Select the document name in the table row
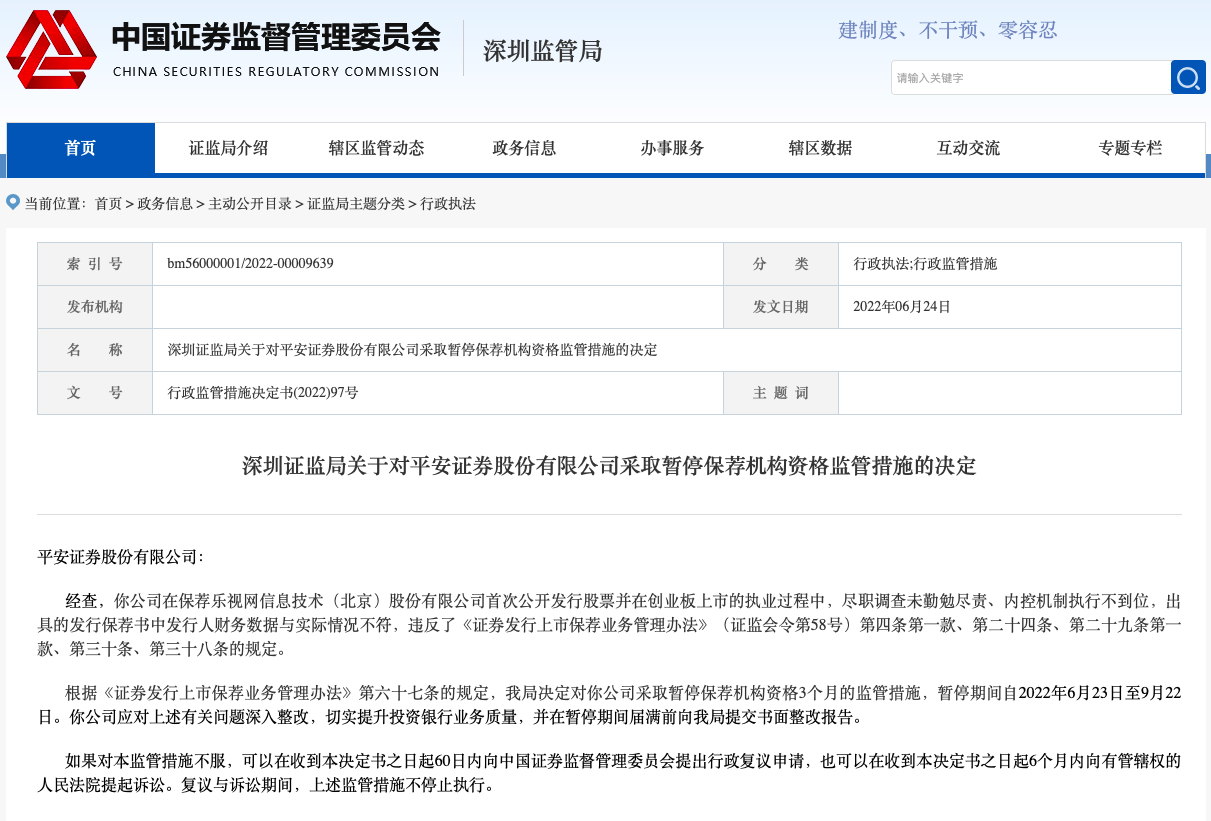This screenshot has height=821, width=1211. click(x=413, y=350)
